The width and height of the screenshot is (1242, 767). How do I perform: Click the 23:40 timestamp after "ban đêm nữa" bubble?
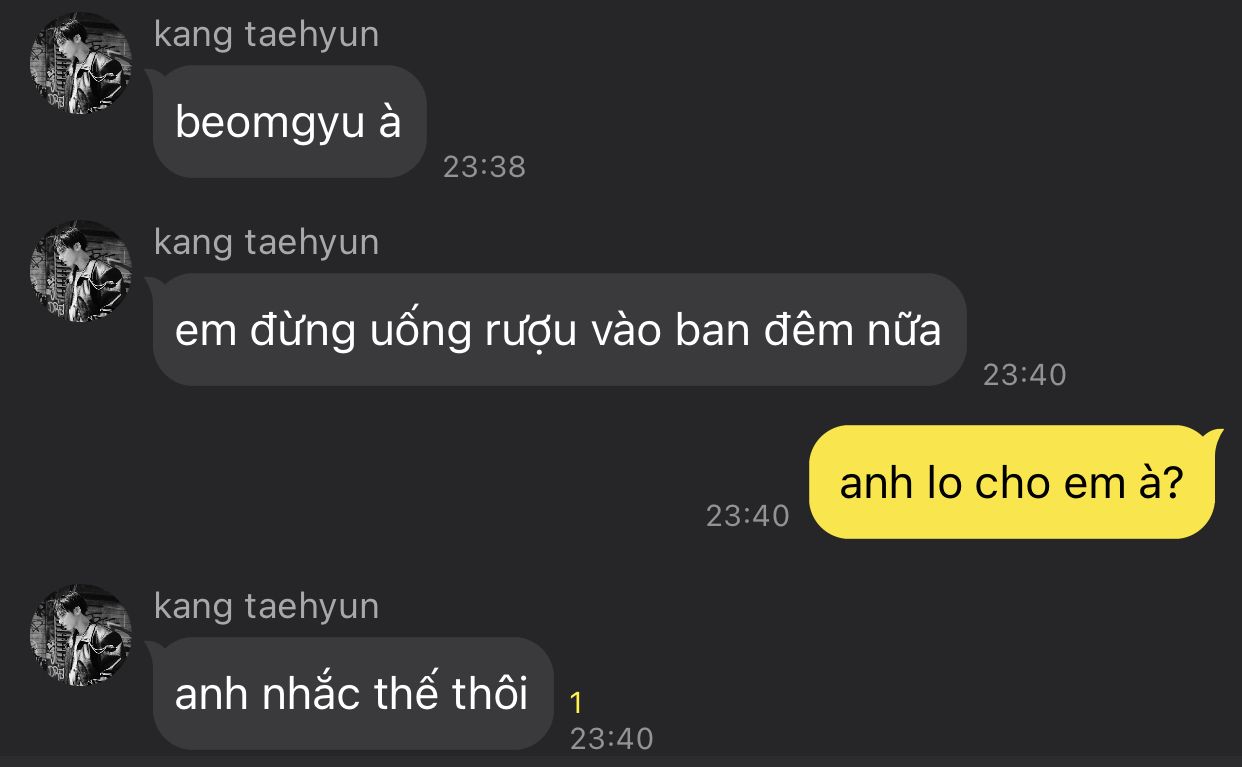click(x=1025, y=374)
